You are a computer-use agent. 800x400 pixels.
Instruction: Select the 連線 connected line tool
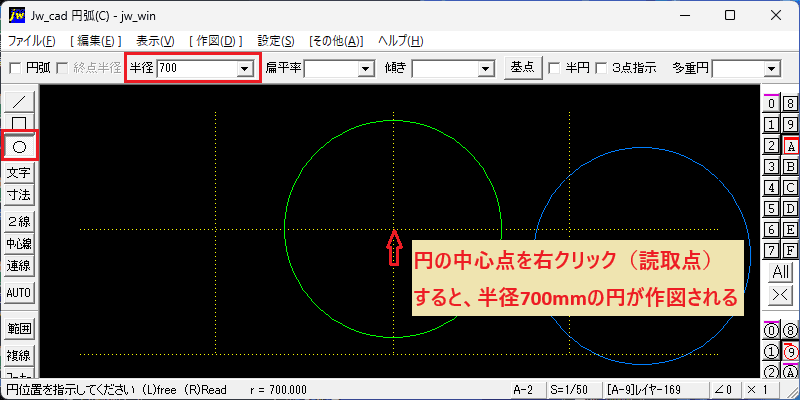pos(19,266)
